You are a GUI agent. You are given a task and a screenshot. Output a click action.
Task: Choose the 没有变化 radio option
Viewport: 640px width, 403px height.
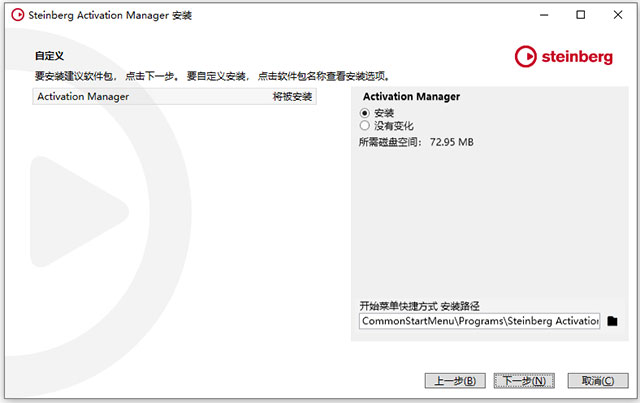(365, 126)
